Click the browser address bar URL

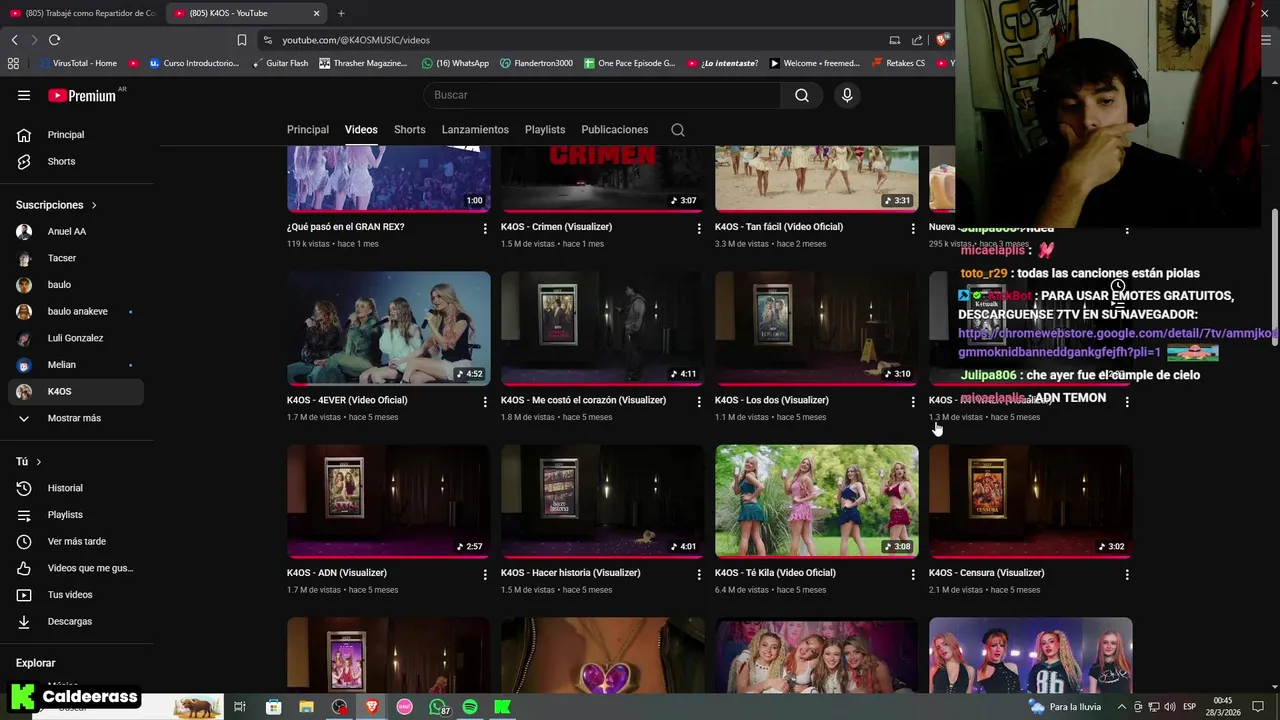(x=356, y=40)
